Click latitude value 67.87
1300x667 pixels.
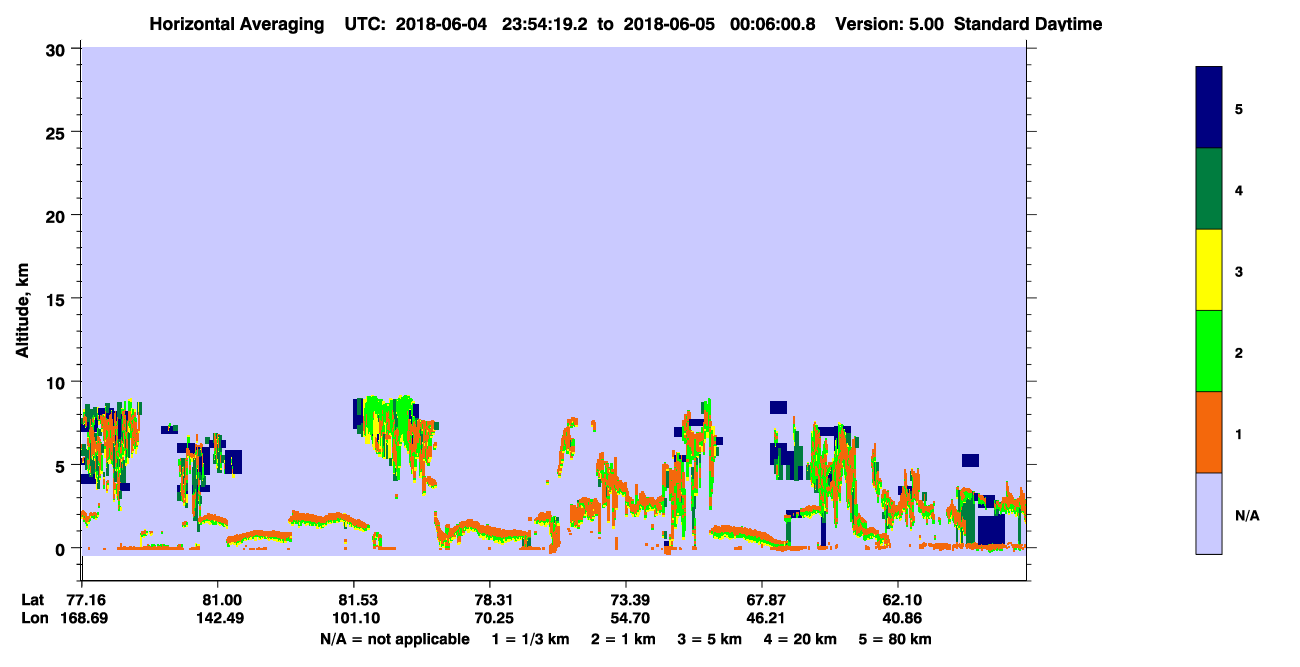[766, 599]
